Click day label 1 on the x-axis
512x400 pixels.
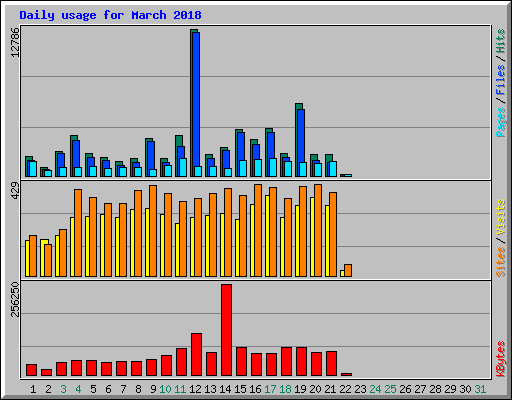[33, 389]
